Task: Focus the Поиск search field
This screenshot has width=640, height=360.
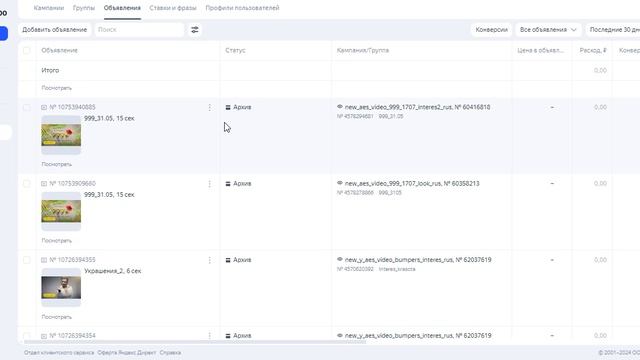Action: (139, 30)
